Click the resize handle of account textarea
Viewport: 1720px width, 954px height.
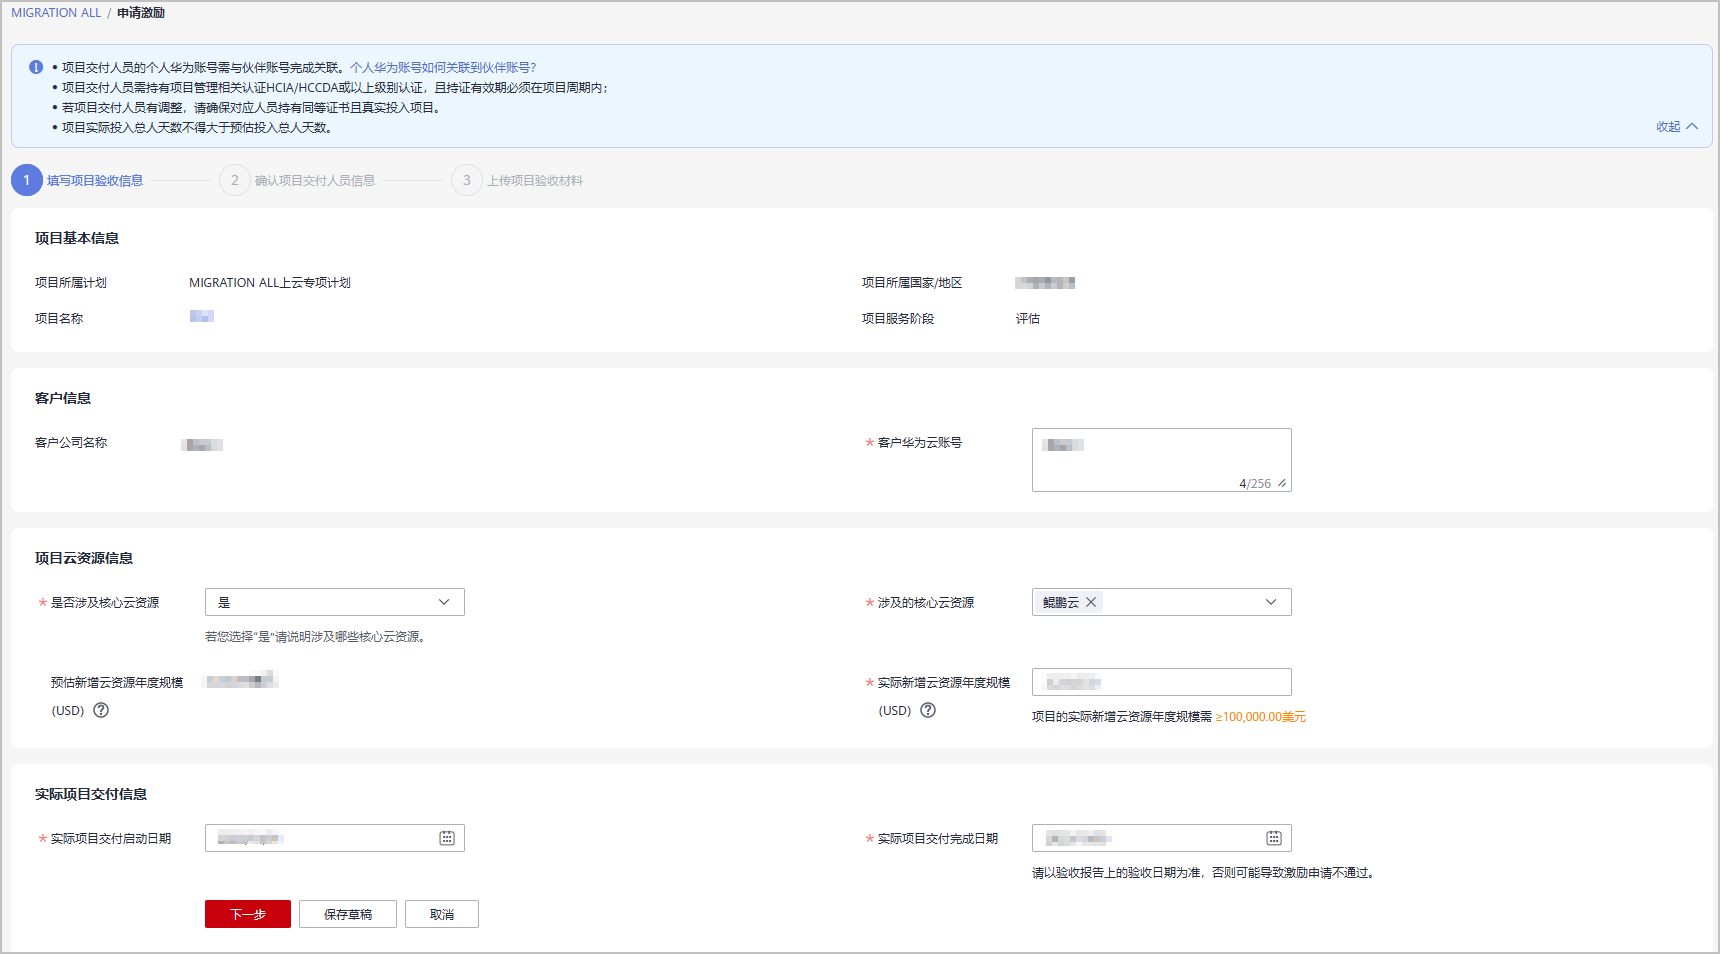pyautogui.click(x=1282, y=483)
